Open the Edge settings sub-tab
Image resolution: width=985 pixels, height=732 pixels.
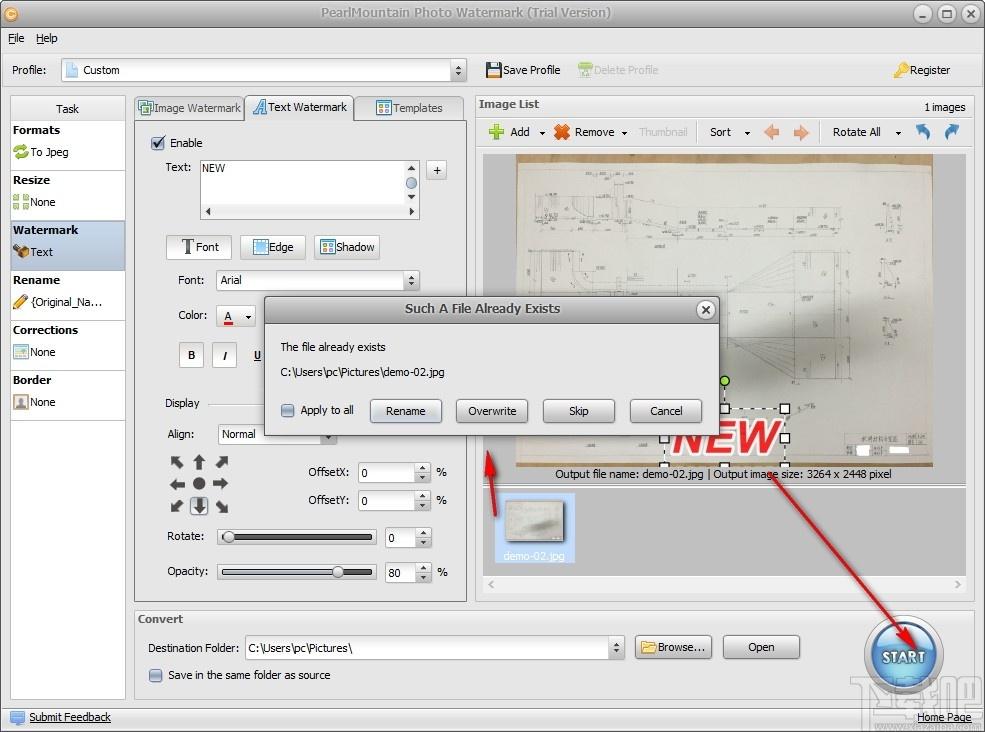pos(273,247)
